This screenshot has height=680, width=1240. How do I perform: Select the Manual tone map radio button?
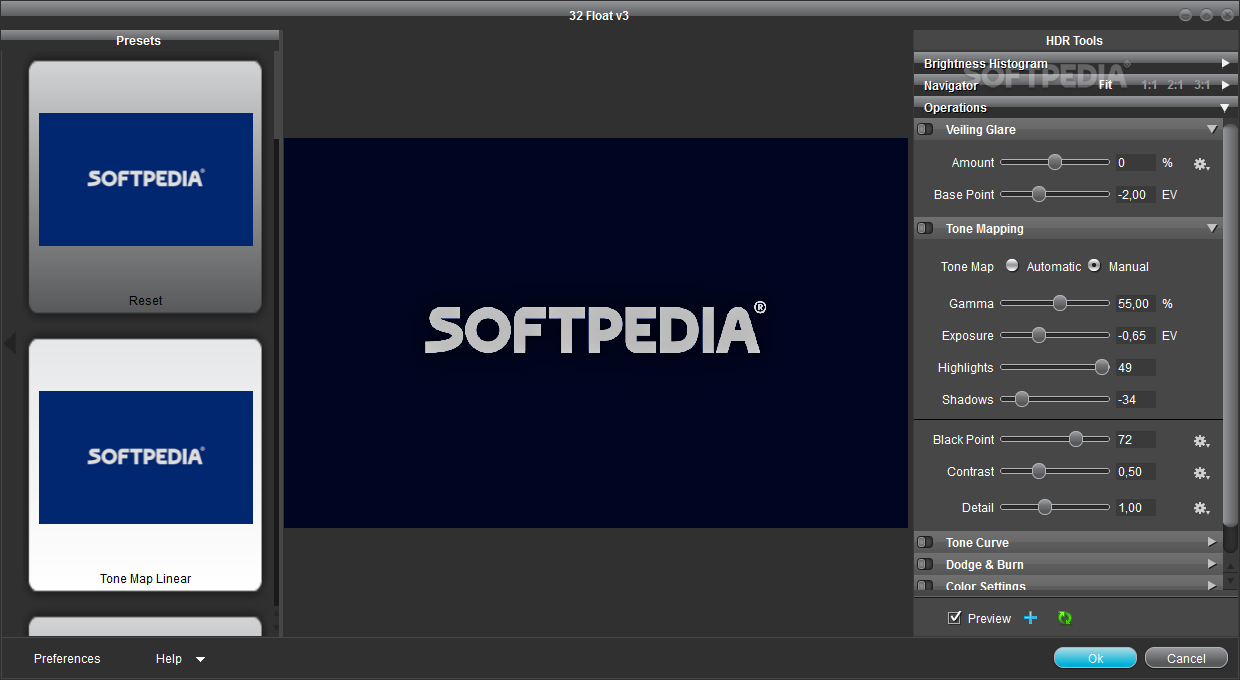click(x=1094, y=266)
